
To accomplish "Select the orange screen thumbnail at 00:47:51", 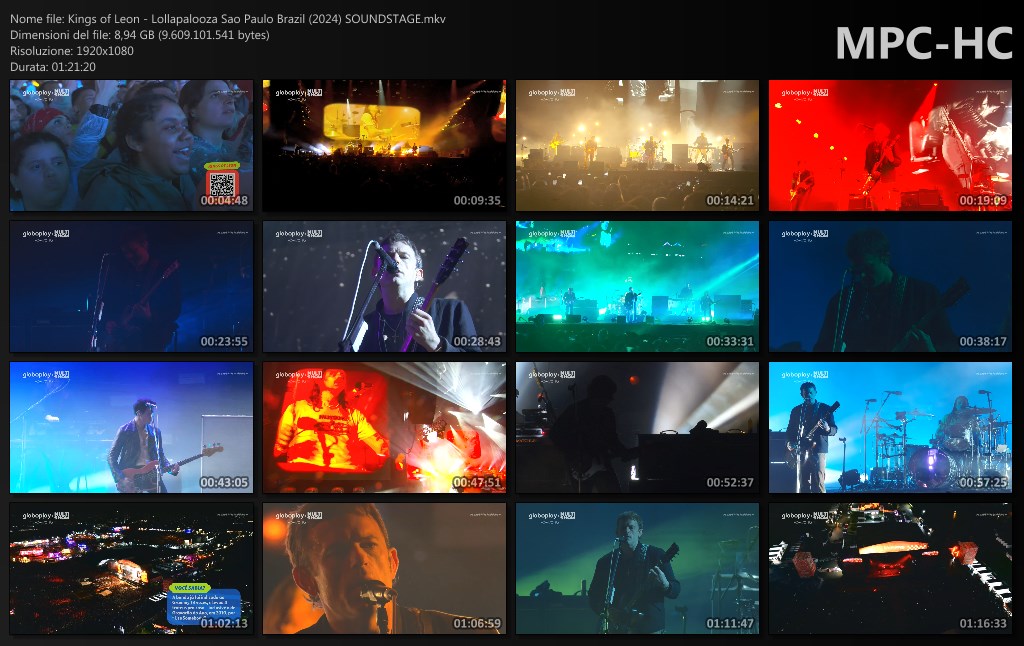I will 384,428.
